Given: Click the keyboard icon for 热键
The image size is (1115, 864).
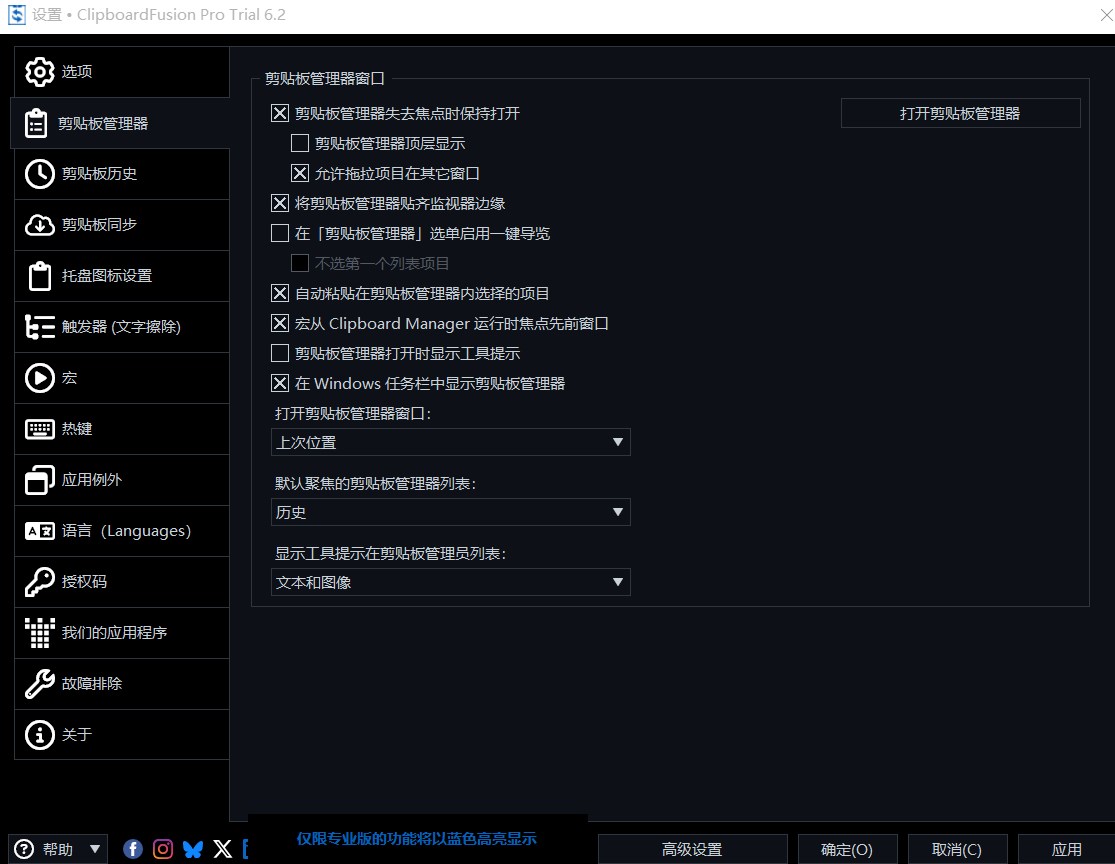Looking at the screenshot, I should click(x=40, y=429).
